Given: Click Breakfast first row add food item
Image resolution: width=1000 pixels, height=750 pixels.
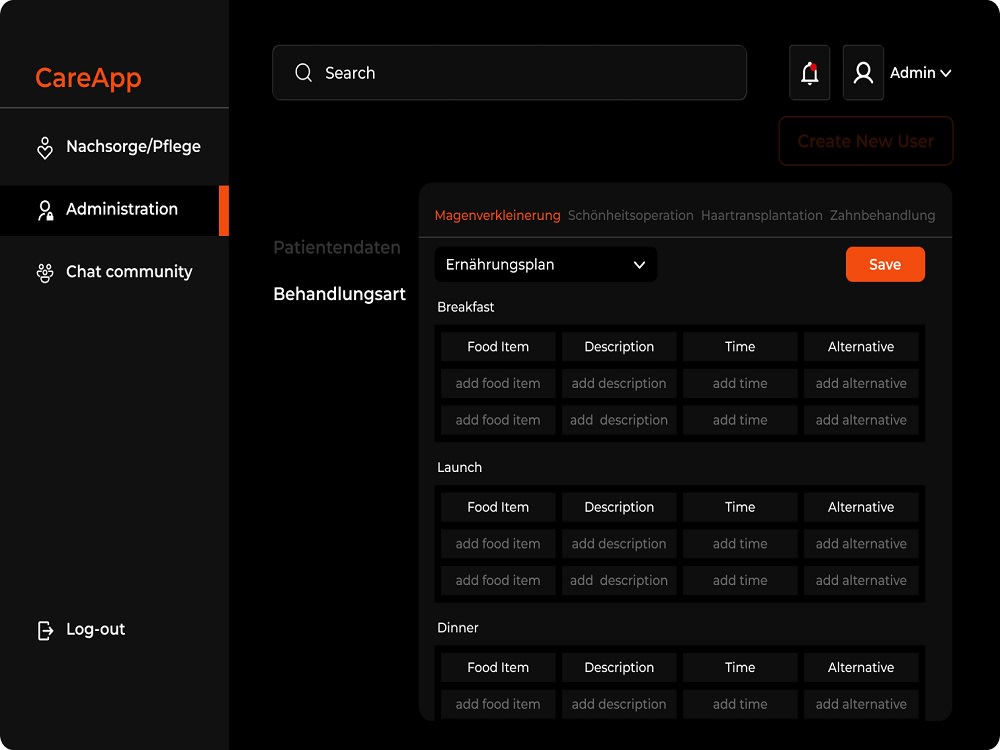Looking at the screenshot, I should (x=498, y=383).
